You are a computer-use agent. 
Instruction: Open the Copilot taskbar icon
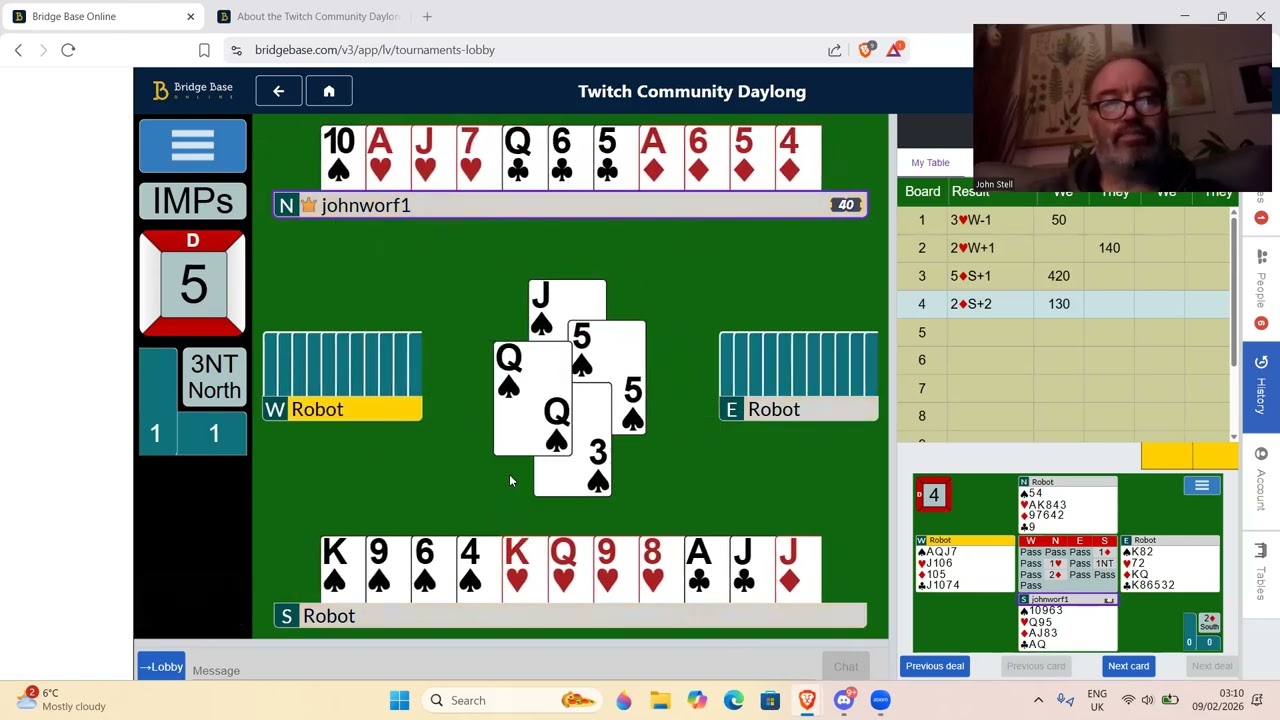pos(697,700)
